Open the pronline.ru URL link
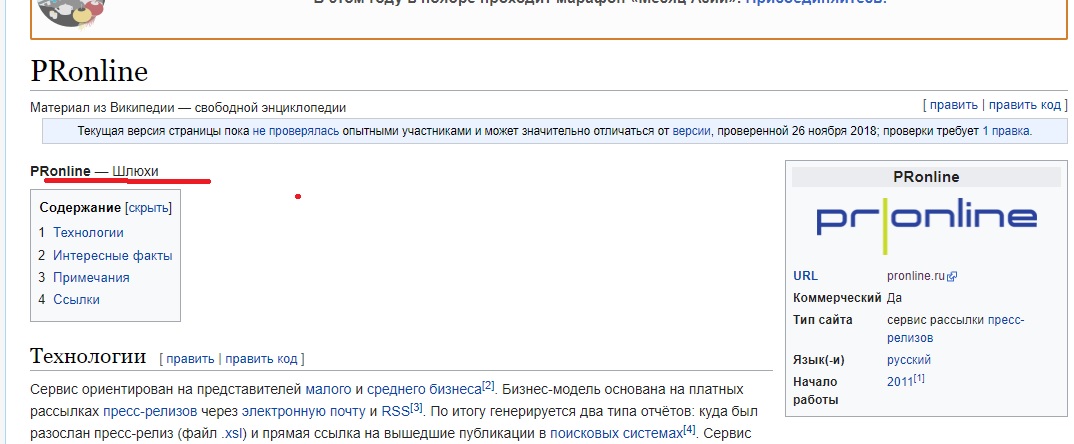The height and width of the screenshot is (444, 1074). [916, 276]
